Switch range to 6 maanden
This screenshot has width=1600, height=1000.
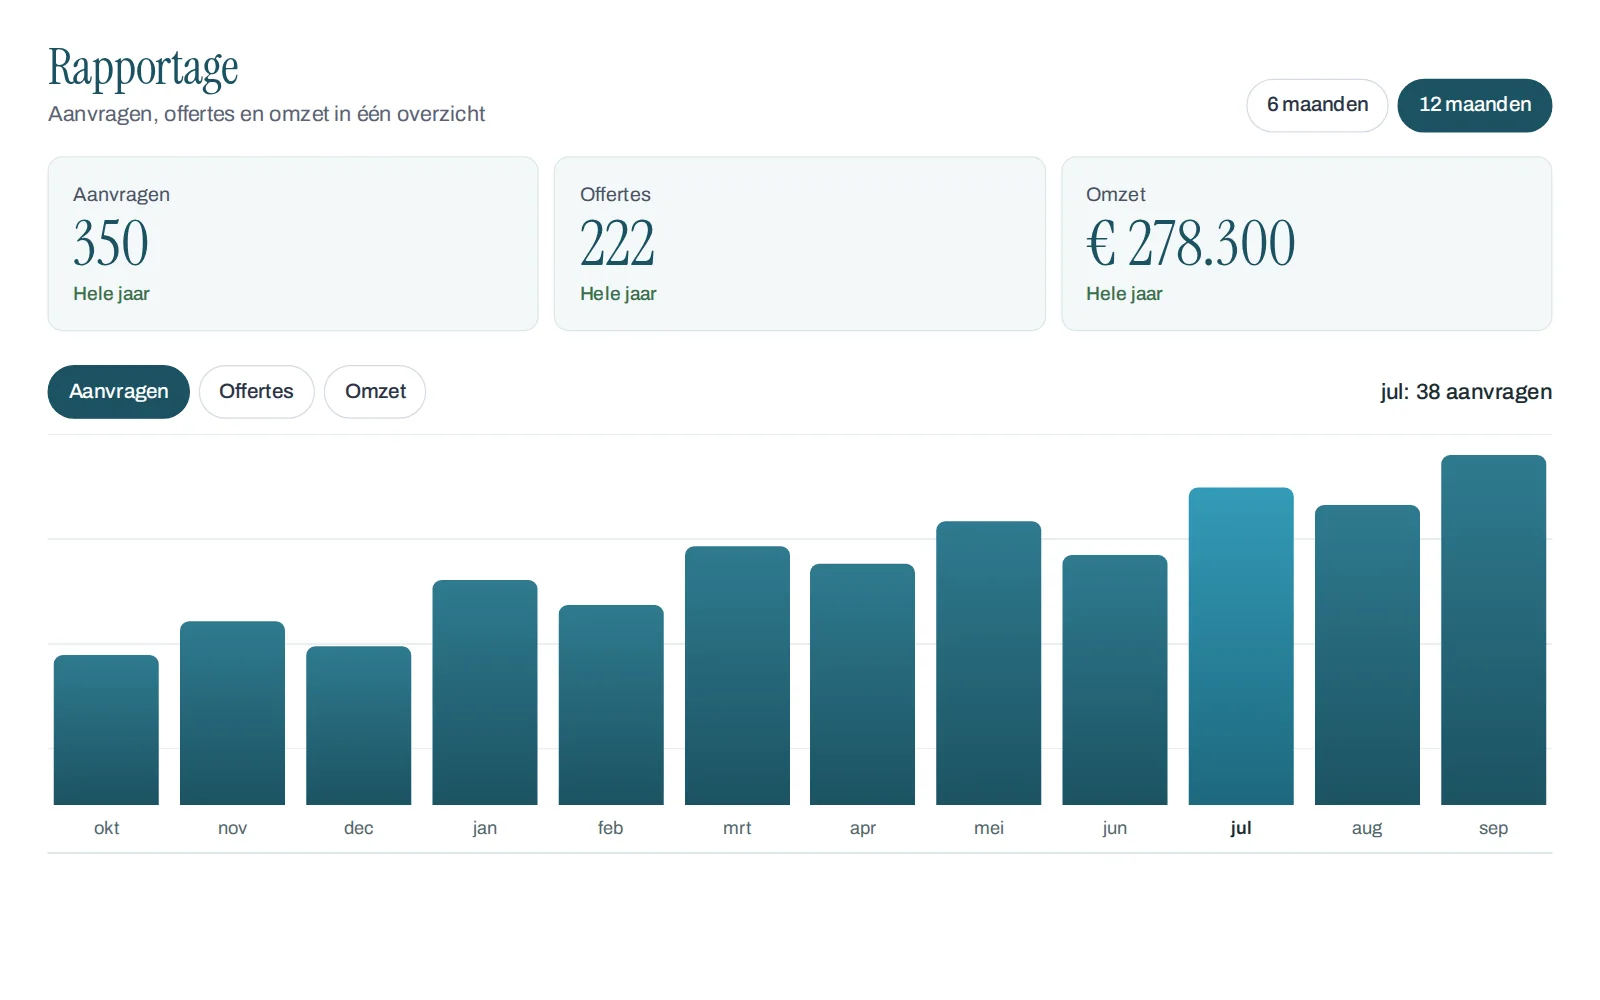(1317, 105)
